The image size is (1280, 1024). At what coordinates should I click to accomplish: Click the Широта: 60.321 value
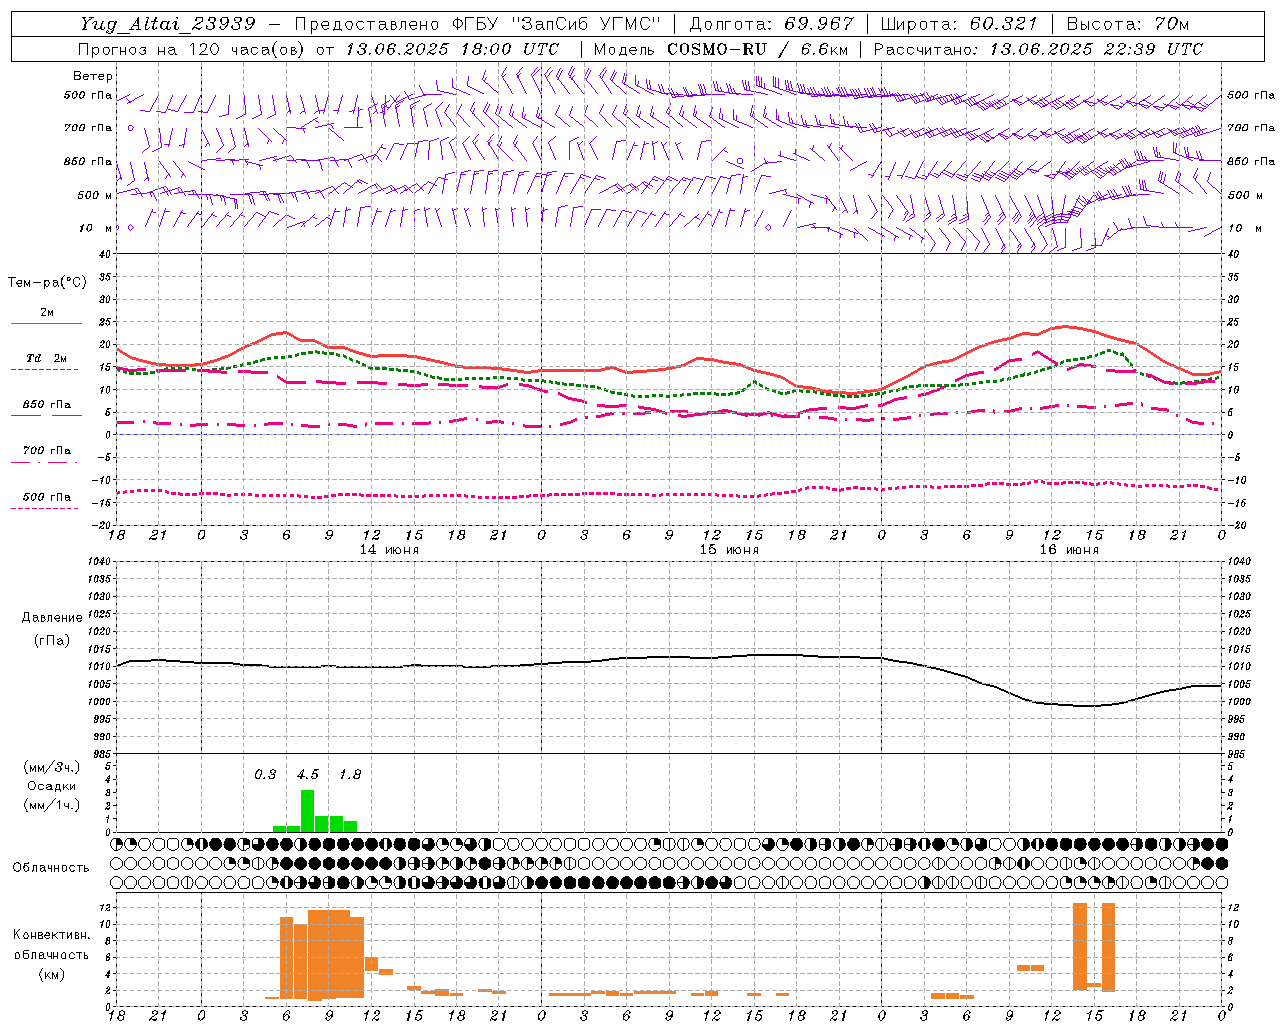tap(959, 24)
